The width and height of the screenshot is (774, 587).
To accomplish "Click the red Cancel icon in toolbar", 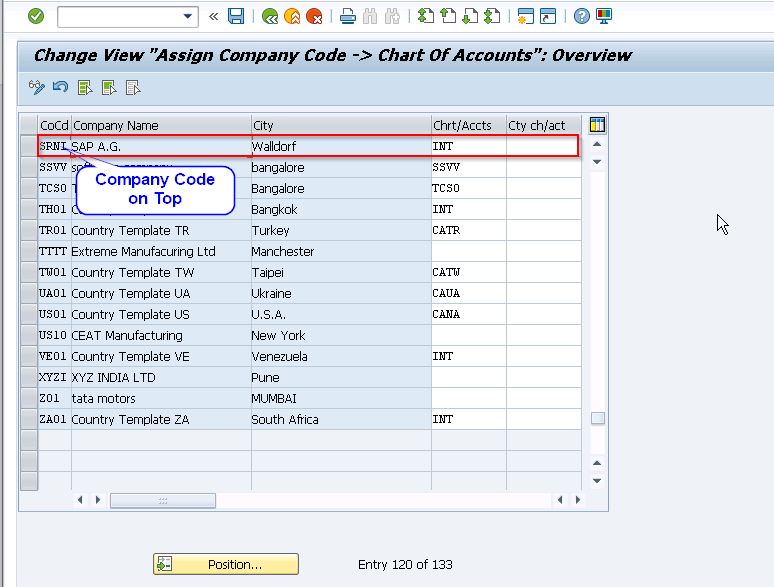I will 314,16.
